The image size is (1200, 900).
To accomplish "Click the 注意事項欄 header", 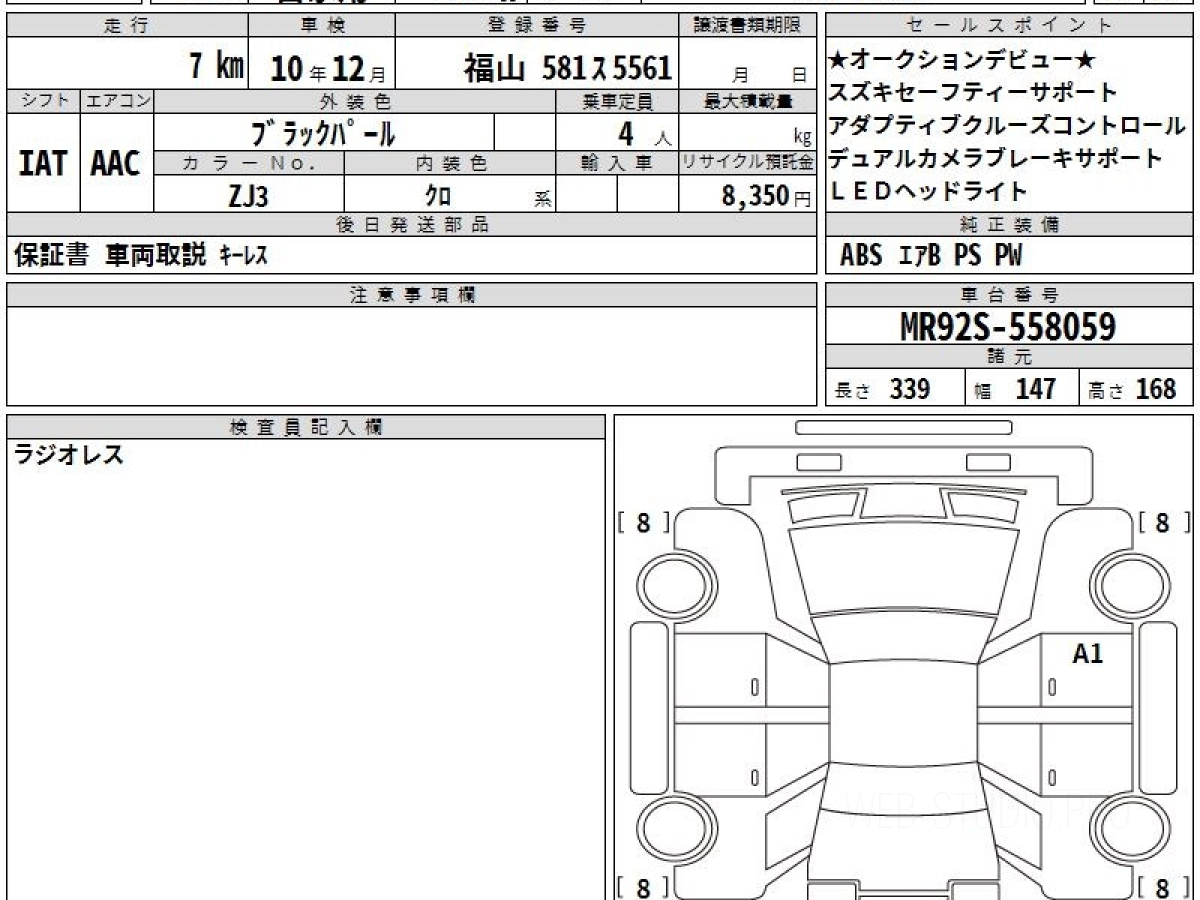I will [411, 295].
